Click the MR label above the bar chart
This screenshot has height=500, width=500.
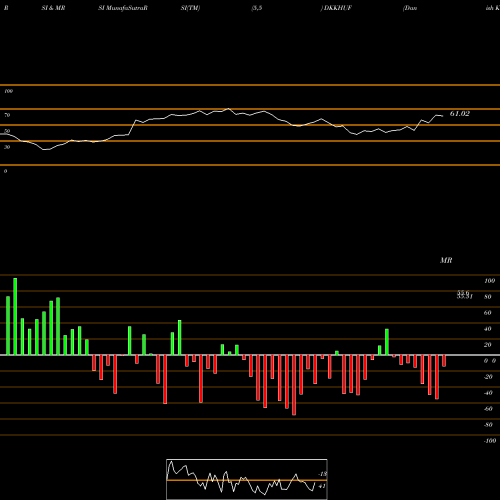point(446,260)
